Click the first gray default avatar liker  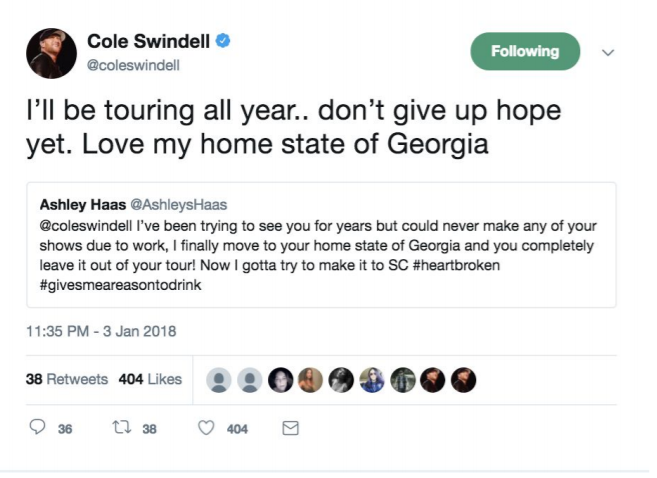pyautogui.click(x=219, y=380)
